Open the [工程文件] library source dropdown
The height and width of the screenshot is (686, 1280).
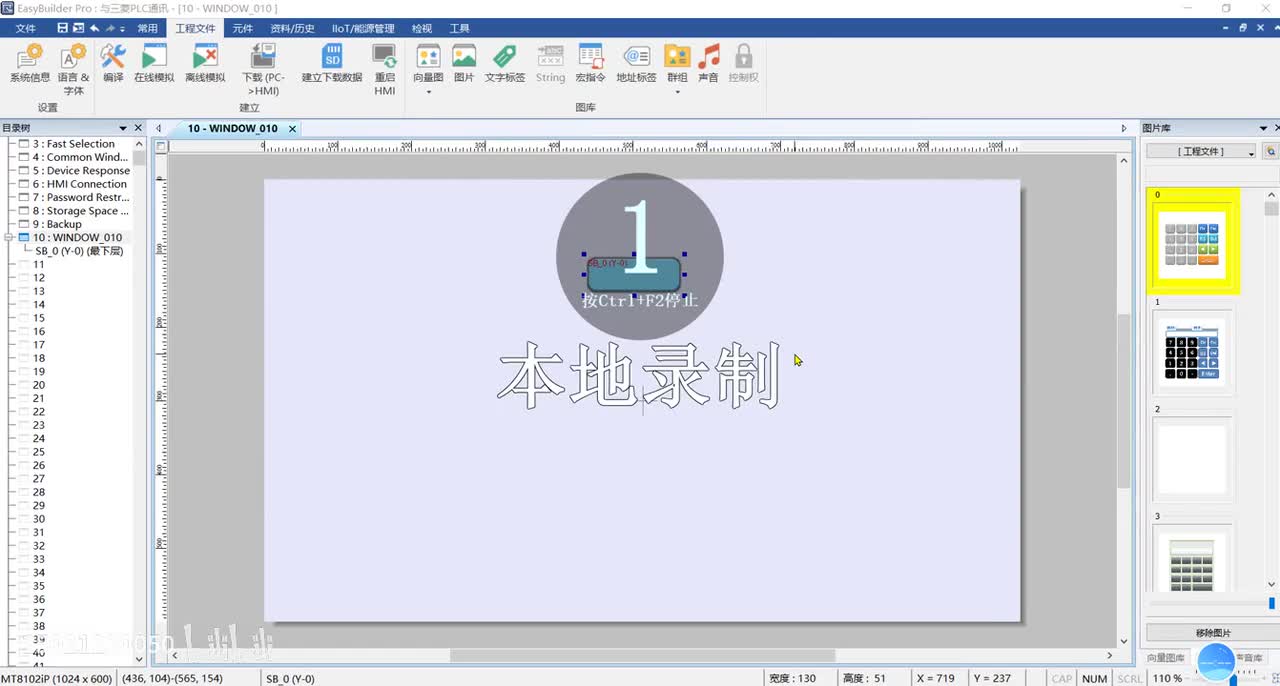[x=1201, y=151]
